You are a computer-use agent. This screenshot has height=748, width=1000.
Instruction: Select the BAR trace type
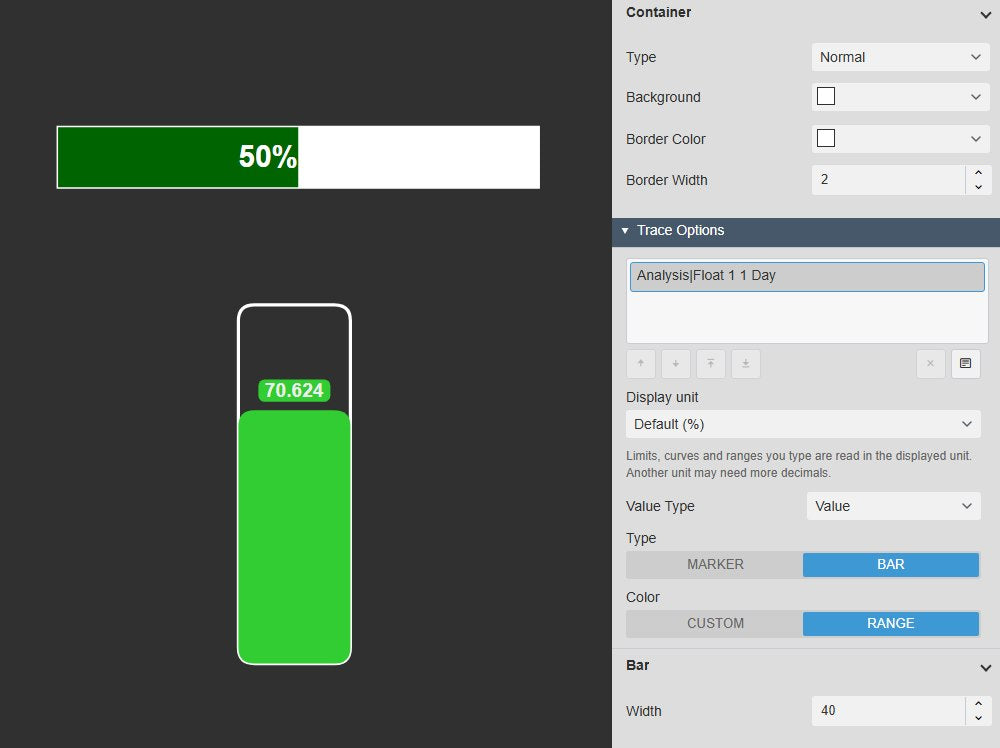(x=890, y=565)
